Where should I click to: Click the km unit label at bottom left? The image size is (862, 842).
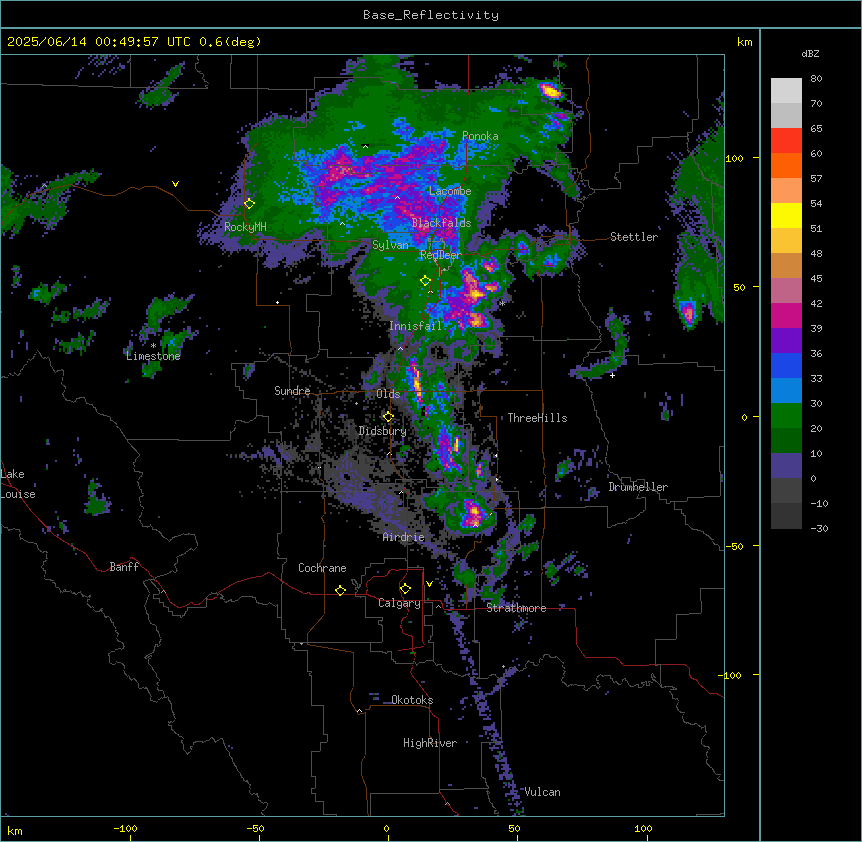click(15, 830)
